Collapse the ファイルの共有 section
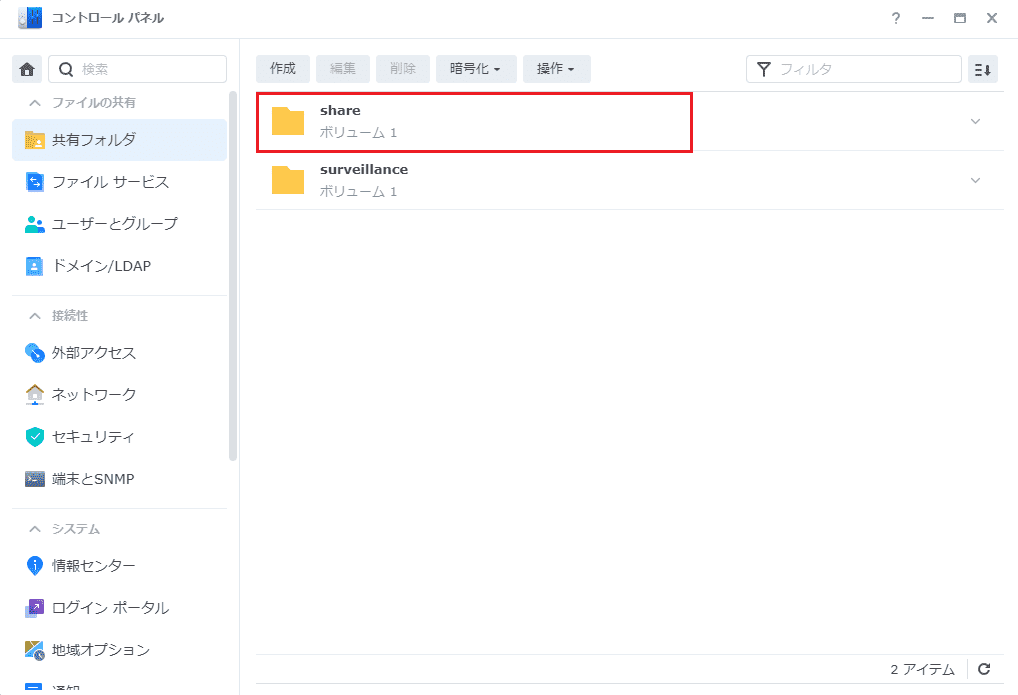1018x695 pixels. click(35, 103)
